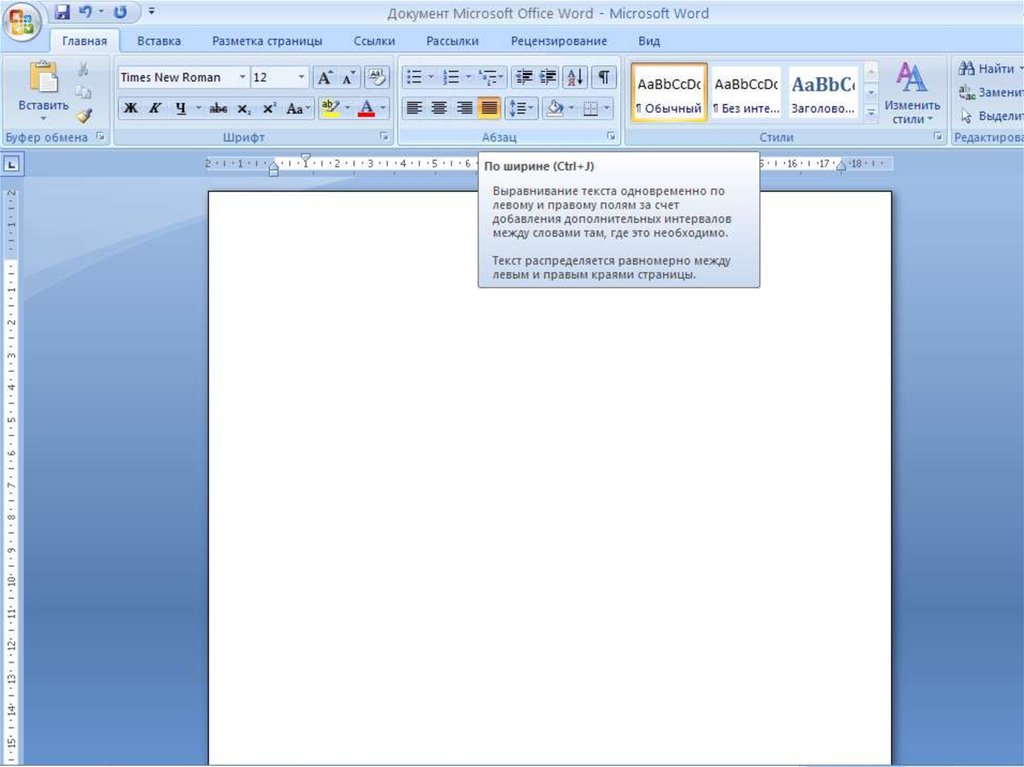Open the Times New Roman font dropdown
This screenshot has width=1024, height=767.
coord(242,77)
